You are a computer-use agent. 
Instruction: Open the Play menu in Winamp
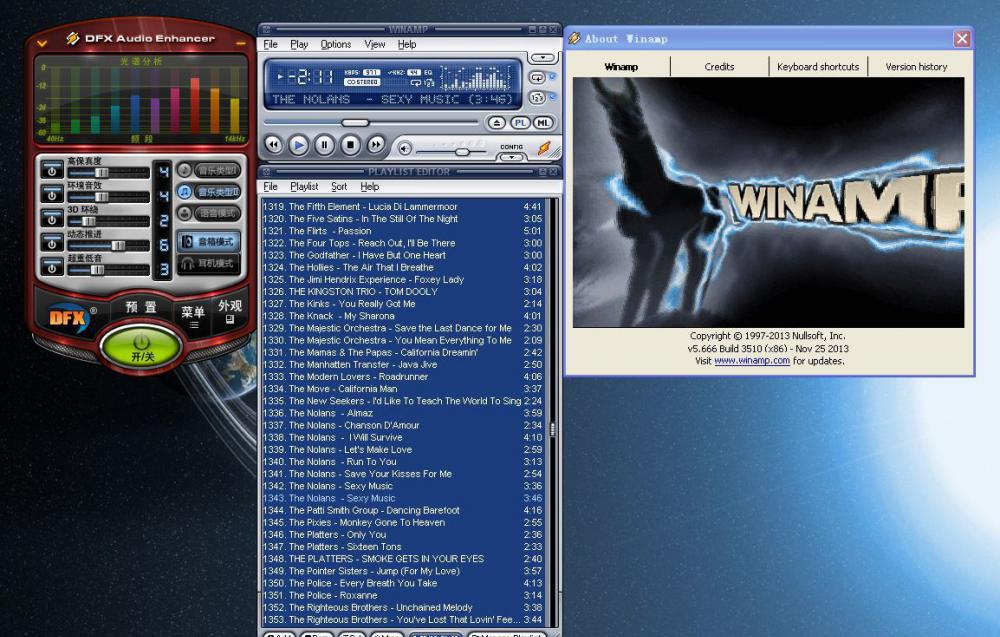pyautogui.click(x=299, y=44)
